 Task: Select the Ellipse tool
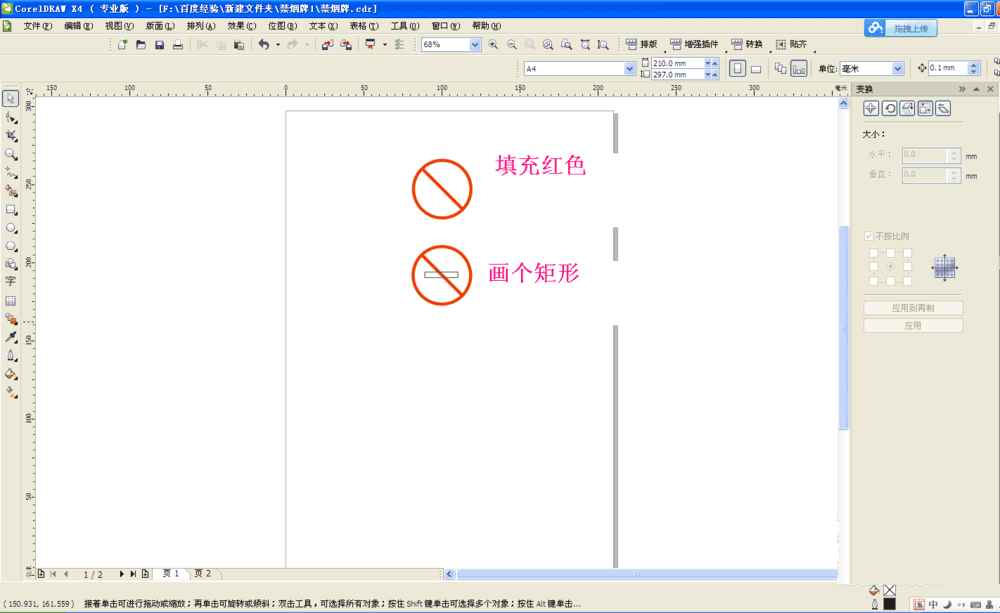coord(12,228)
